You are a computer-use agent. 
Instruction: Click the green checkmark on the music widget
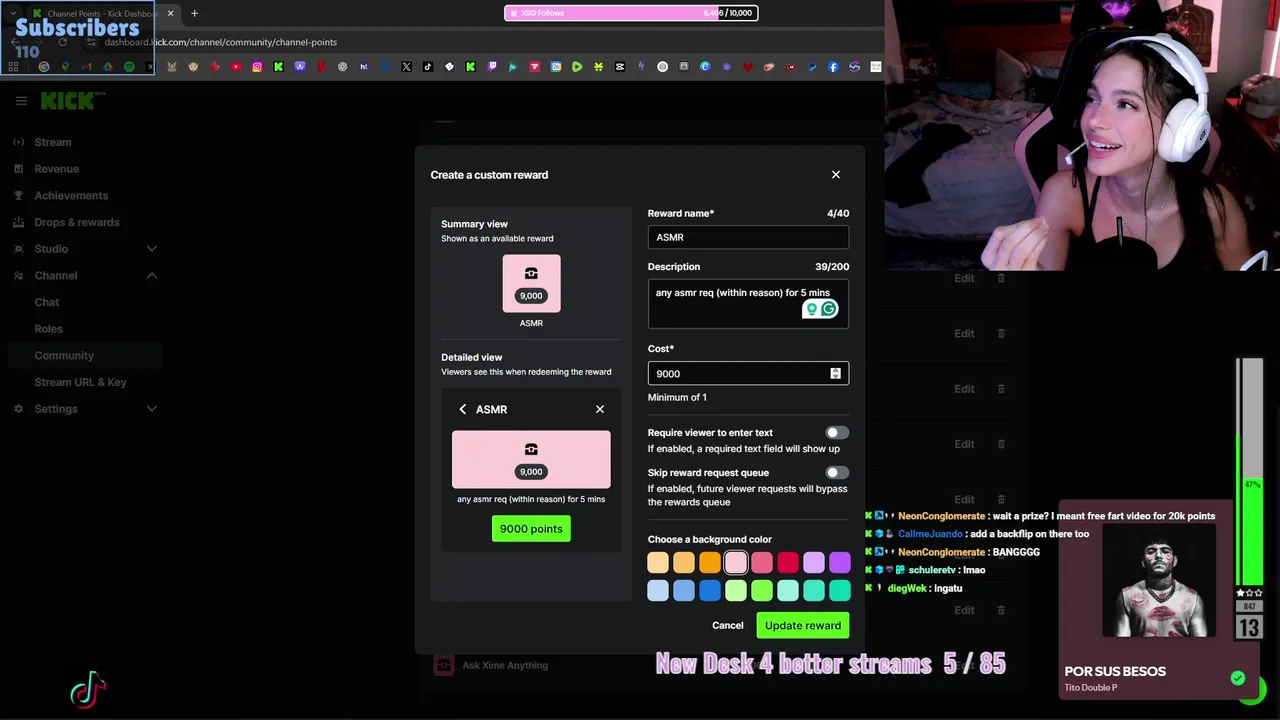[1238, 678]
